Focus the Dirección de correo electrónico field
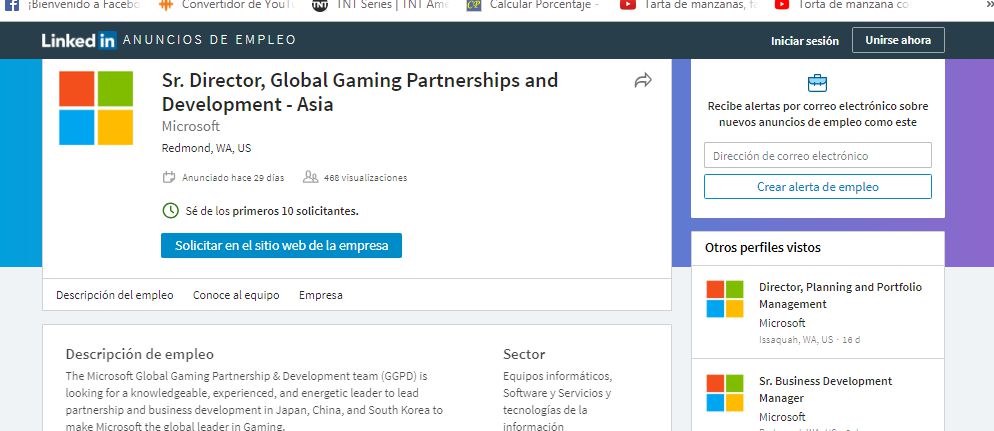994x431 pixels. [817, 156]
